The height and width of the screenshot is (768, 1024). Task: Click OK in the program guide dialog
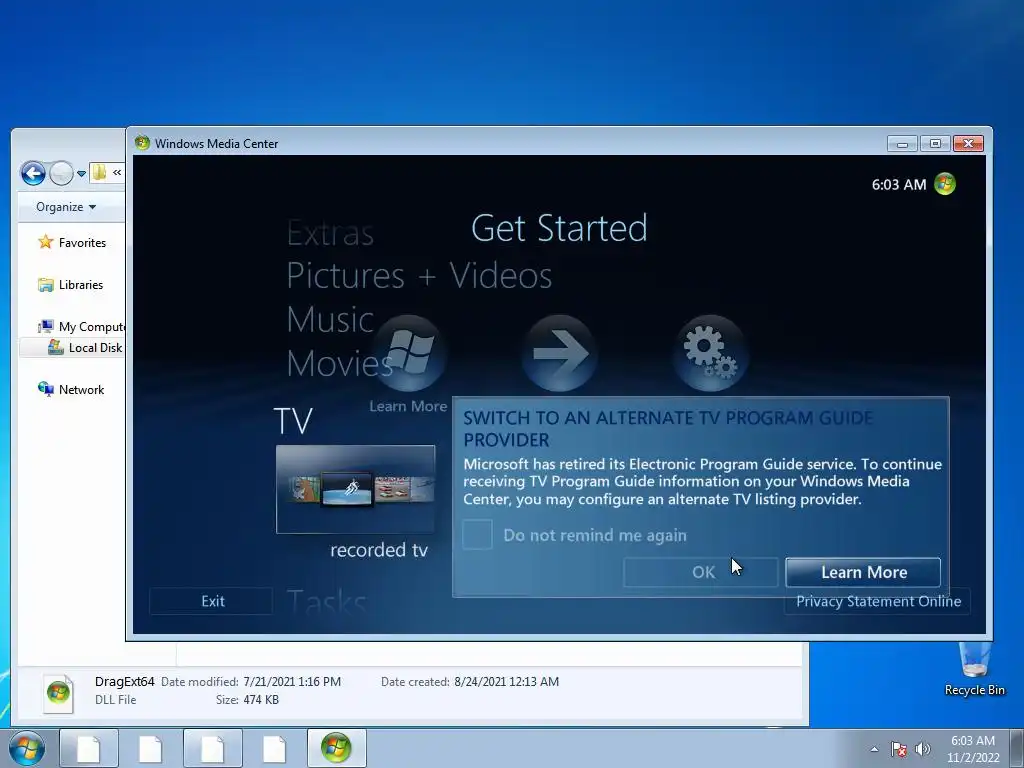point(701,572)
